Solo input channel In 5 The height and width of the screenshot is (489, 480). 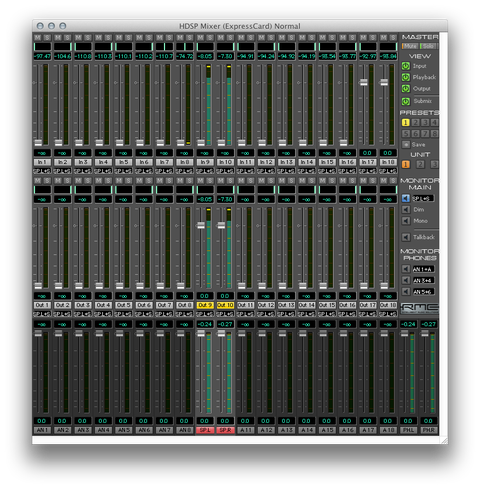(x=128, y=37)
